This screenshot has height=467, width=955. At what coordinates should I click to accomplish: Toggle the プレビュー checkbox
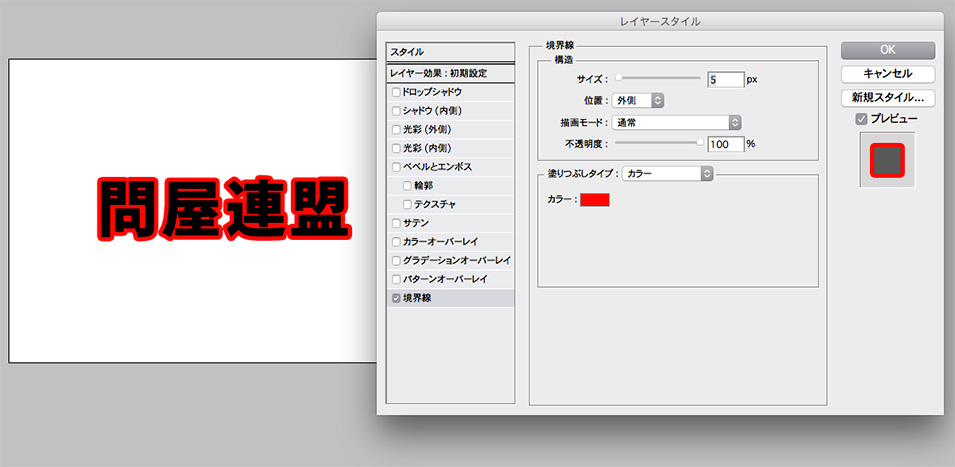861,119
